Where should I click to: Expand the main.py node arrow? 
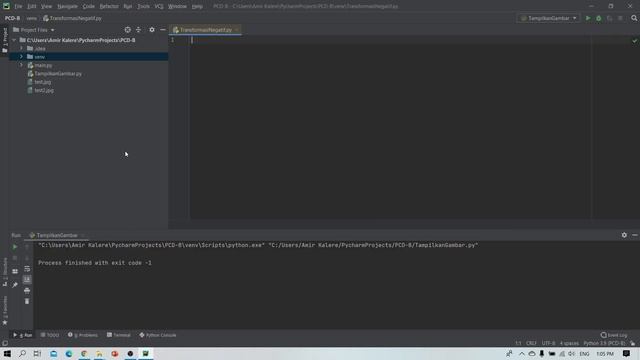pos(22,65)
